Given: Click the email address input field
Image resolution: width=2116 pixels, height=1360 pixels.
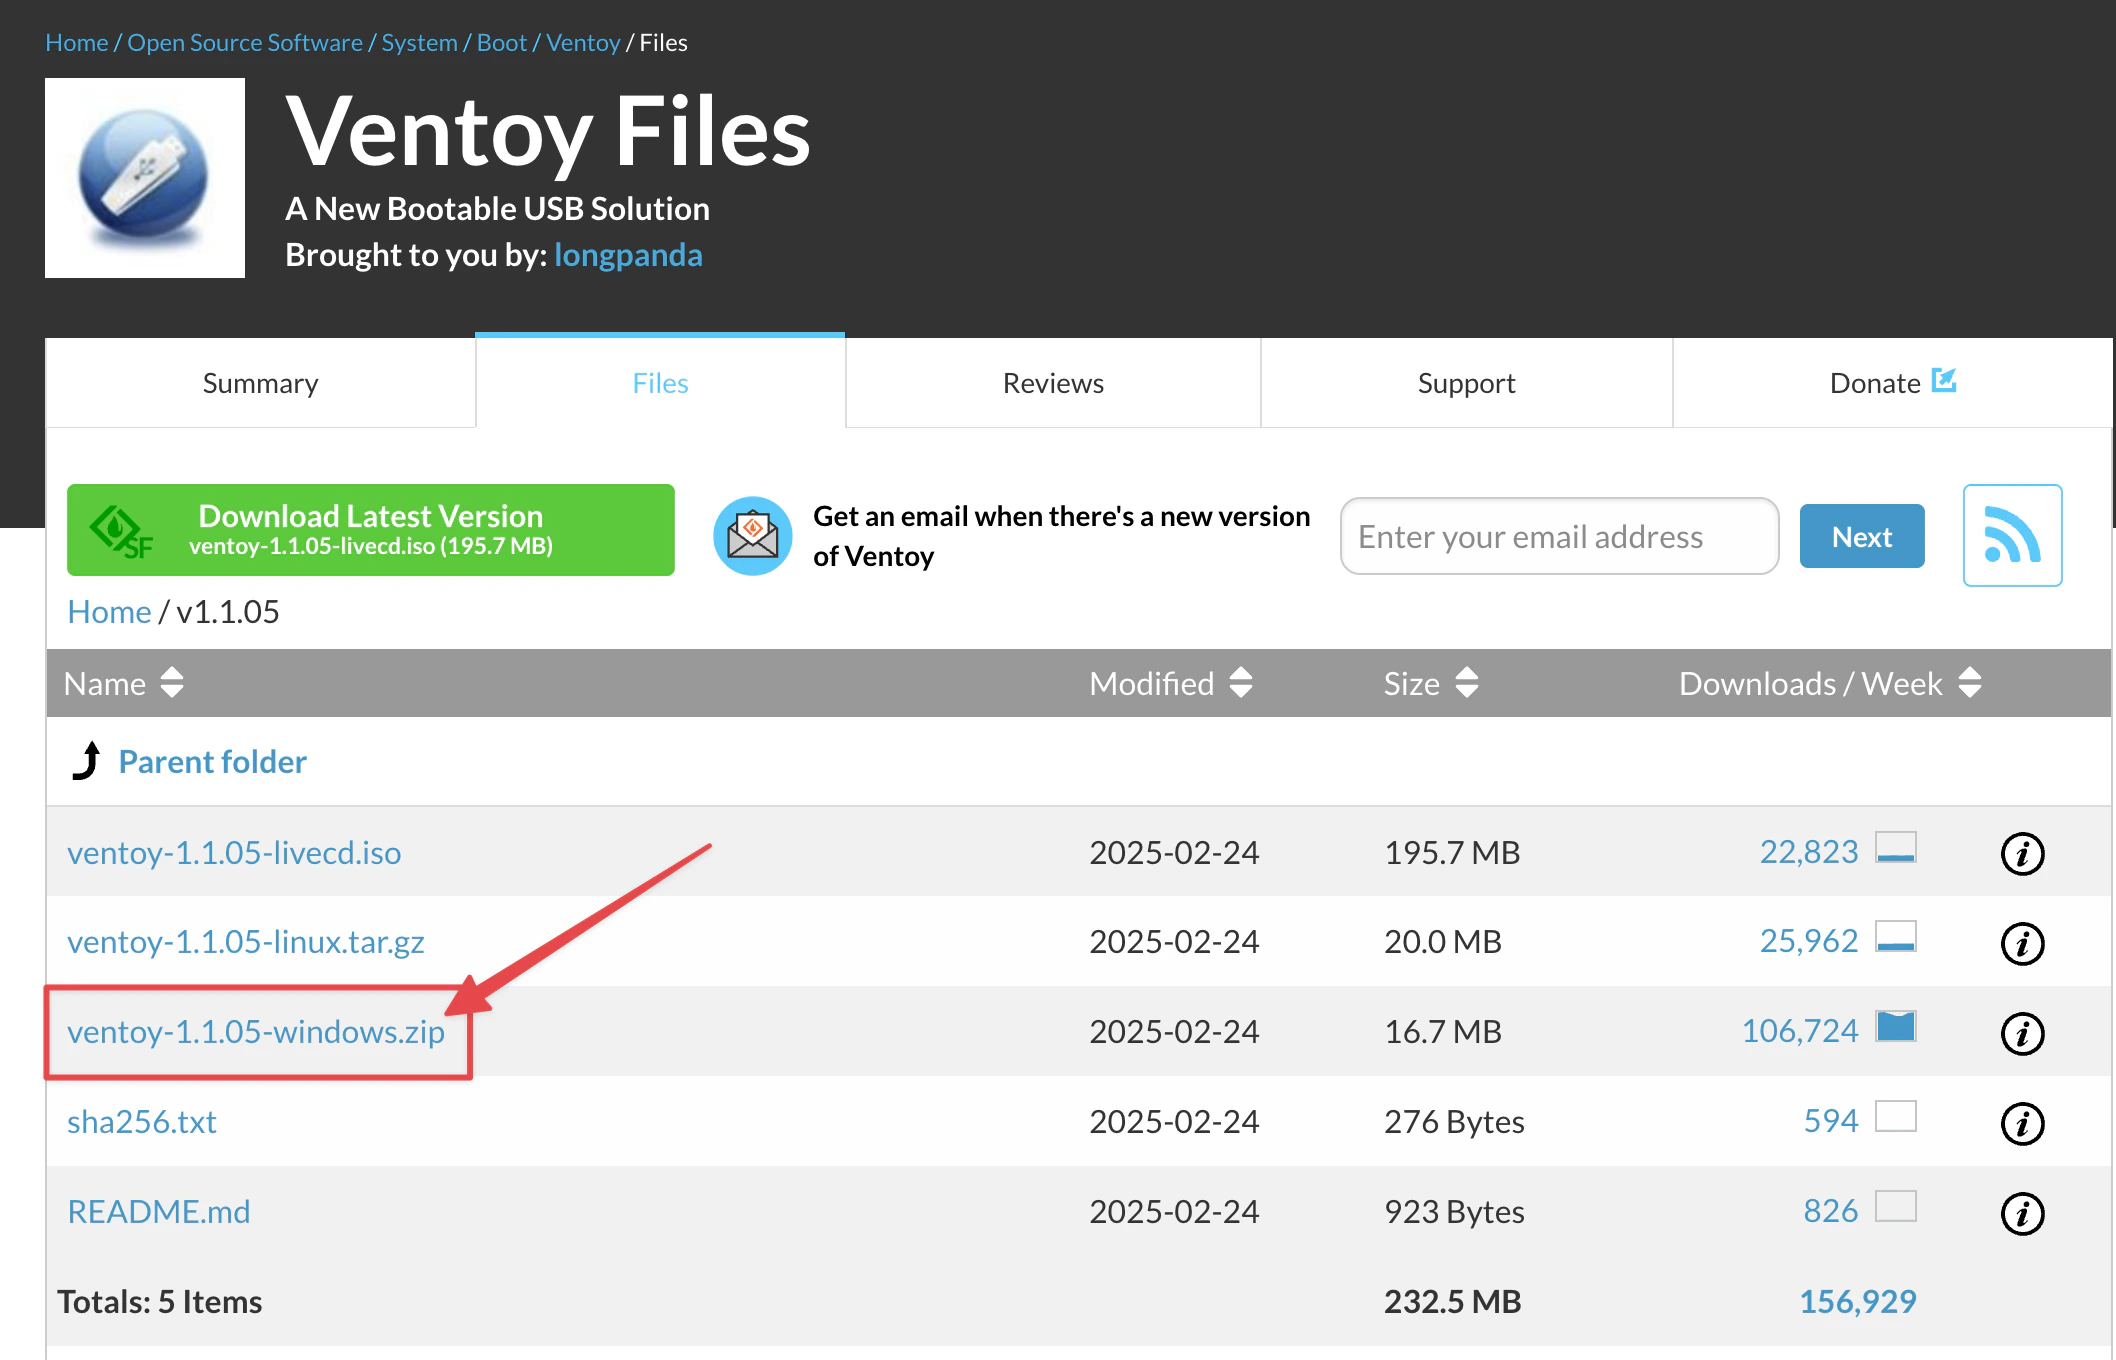Looking at the screenshot, I should (x=1559, y=536).
